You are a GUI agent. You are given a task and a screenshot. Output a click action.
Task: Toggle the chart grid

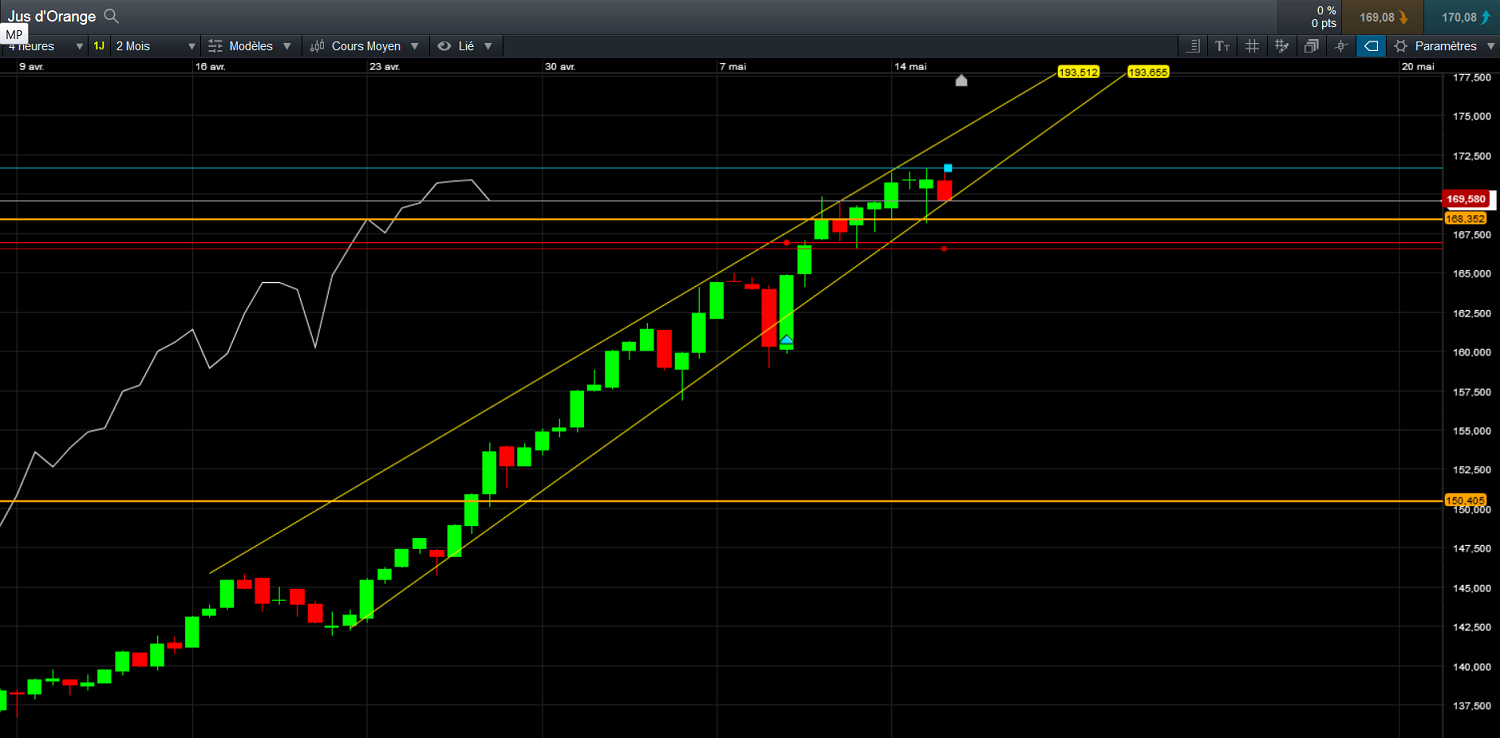[1252, 46]
